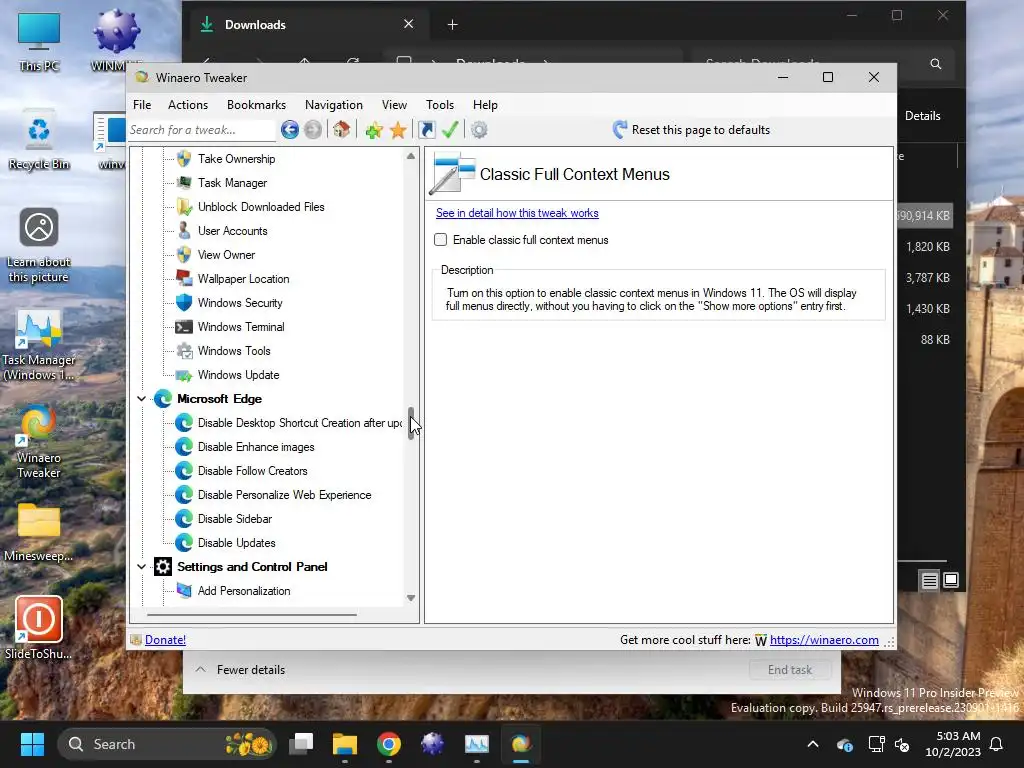Select Windows Update tree entry
Viewport: 1024px width, 768px height.
tap(238, 375)
